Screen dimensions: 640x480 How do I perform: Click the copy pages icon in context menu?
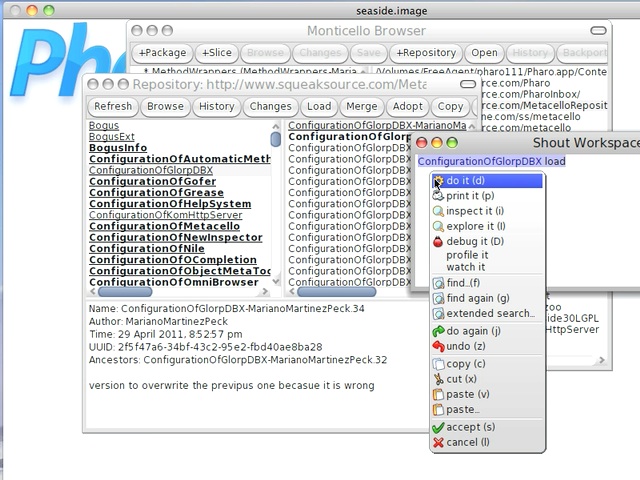(x=438, y=364)
